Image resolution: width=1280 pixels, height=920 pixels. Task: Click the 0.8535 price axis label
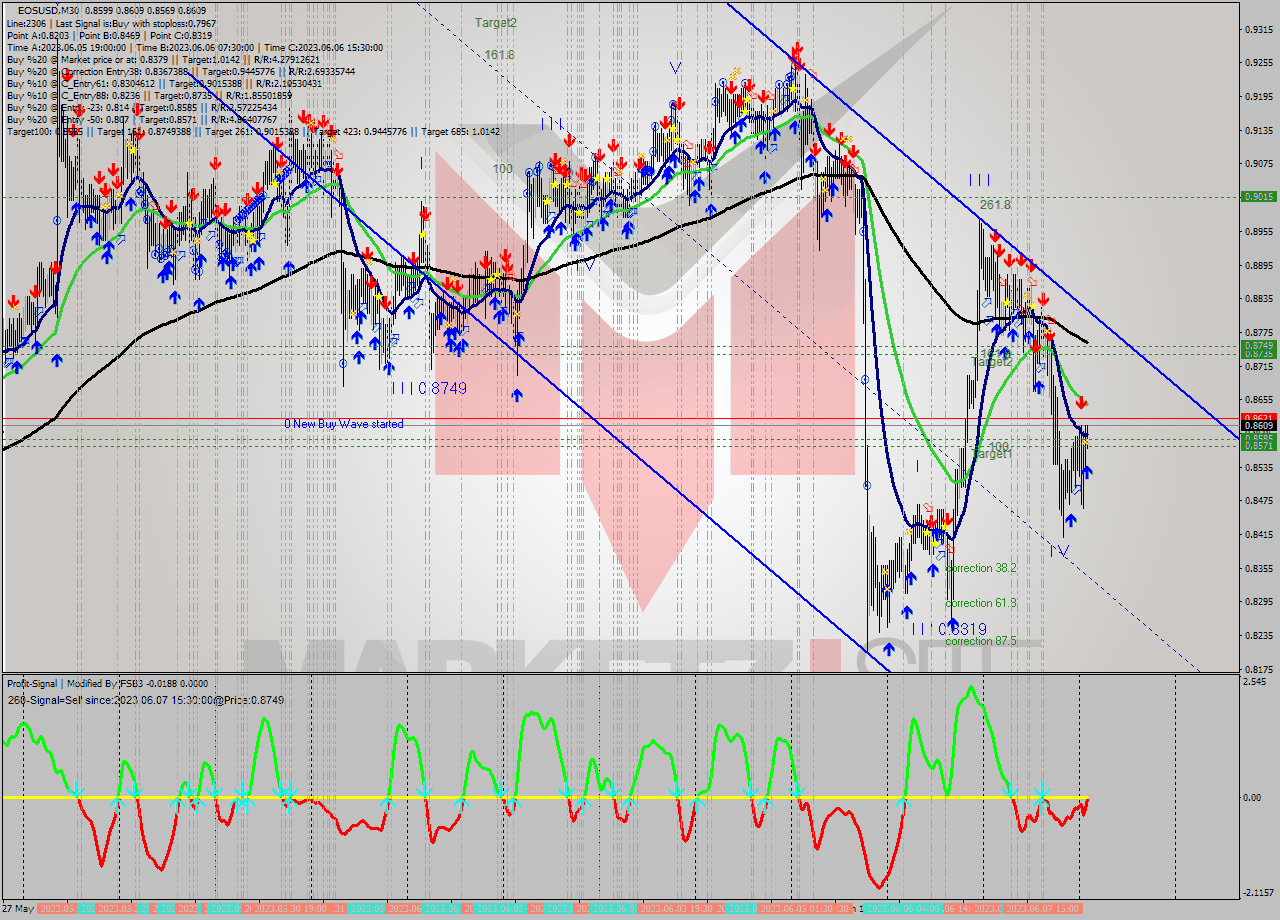[x=1258, y=467]
